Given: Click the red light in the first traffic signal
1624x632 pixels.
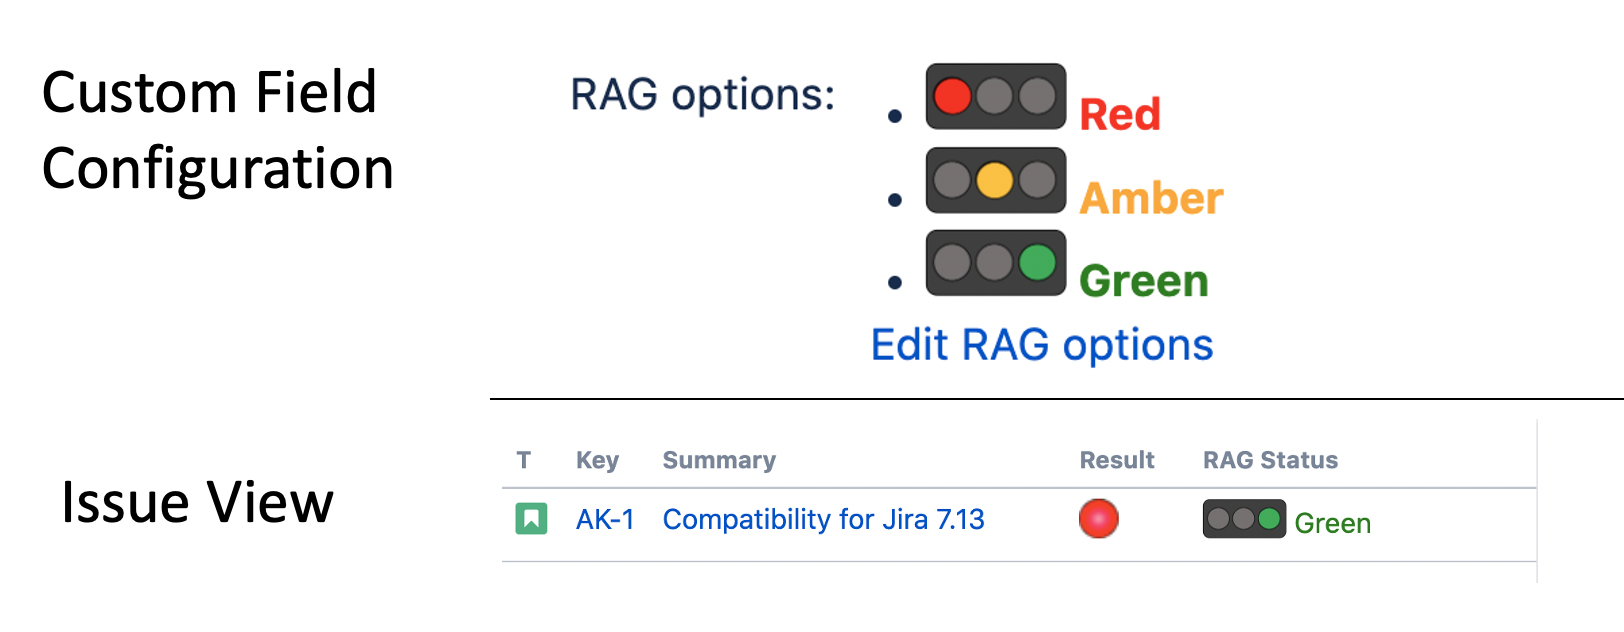Looking at the screenshot, I should point(954,97).
